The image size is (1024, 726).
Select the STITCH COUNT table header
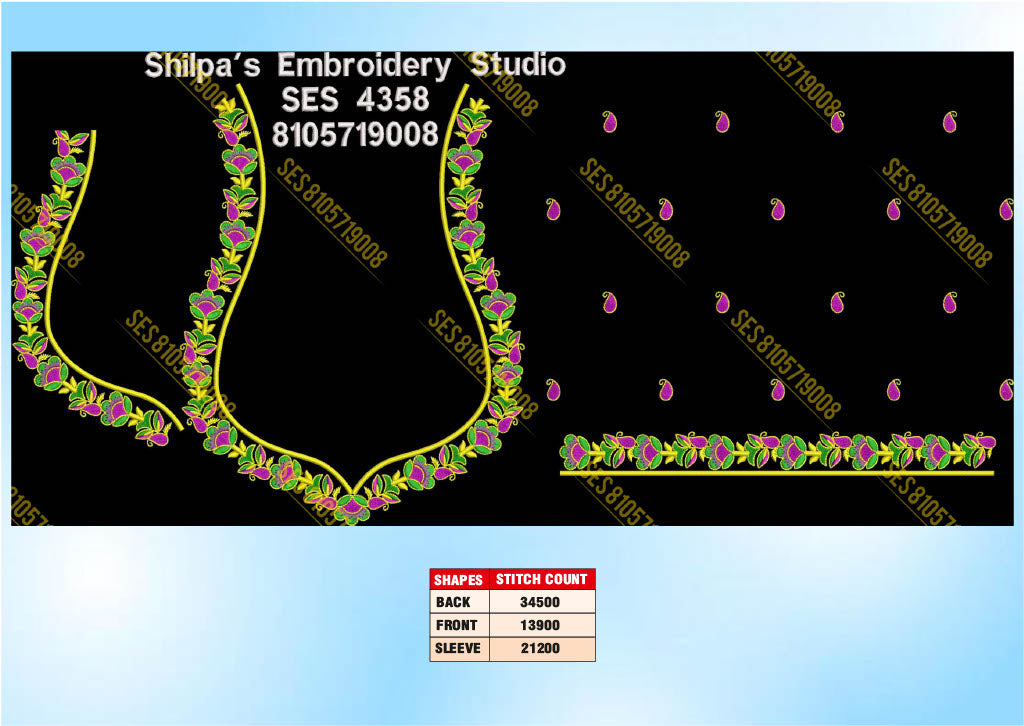[542, 579]
